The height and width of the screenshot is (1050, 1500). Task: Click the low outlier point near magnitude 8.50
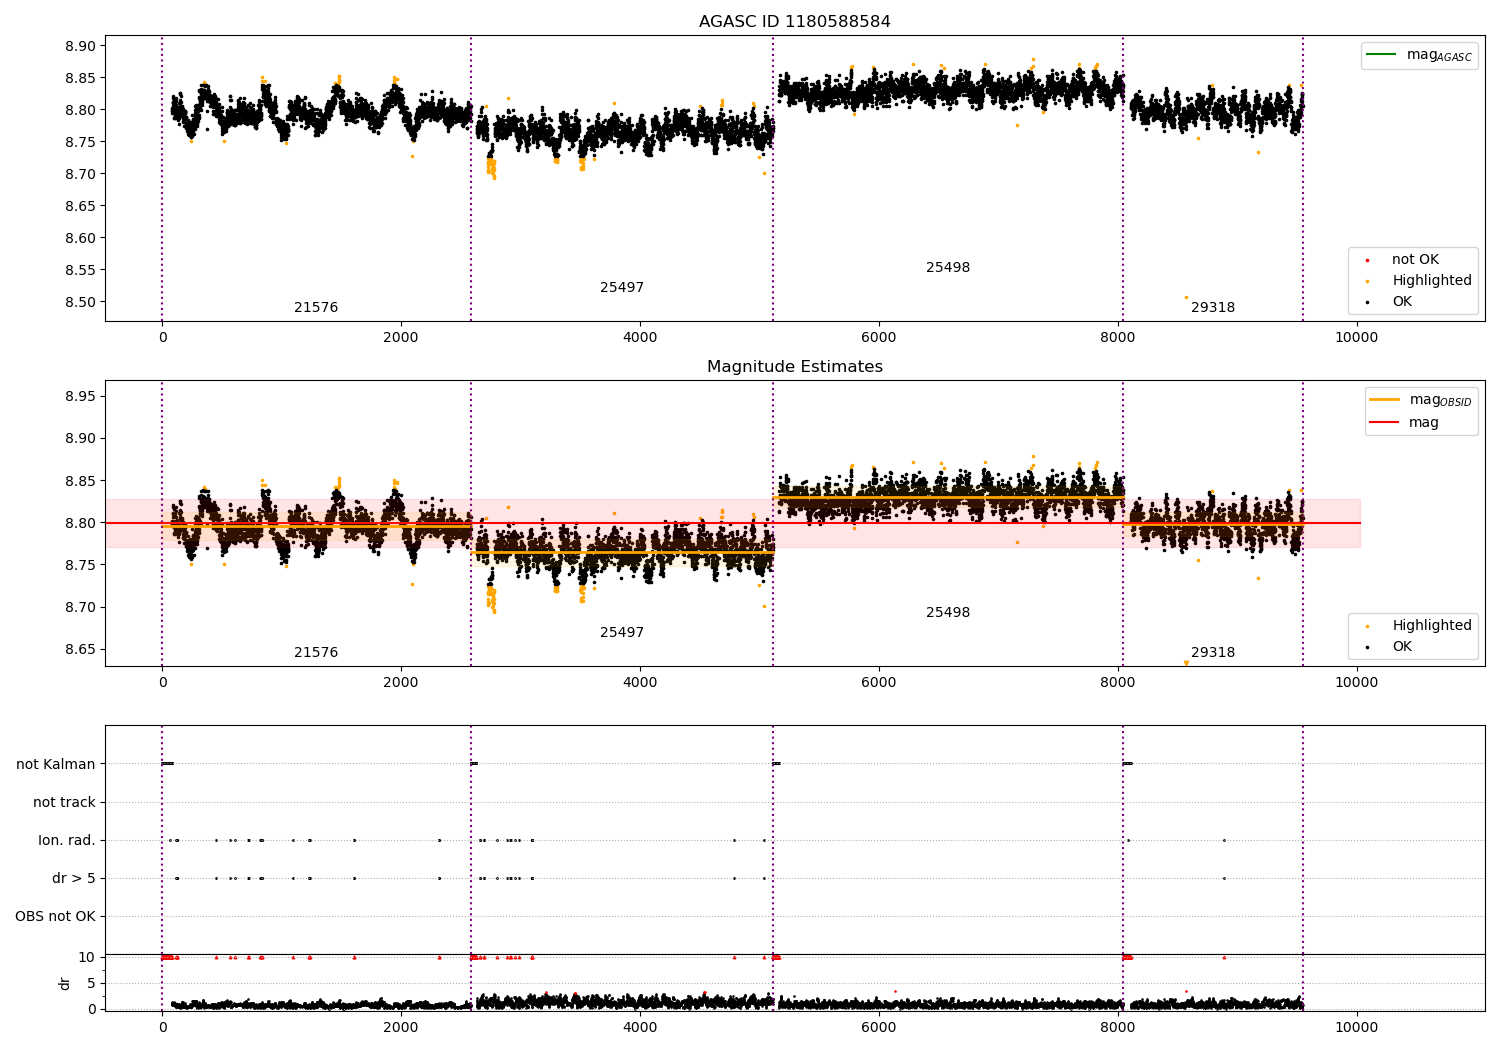(x=1186, y=297)
